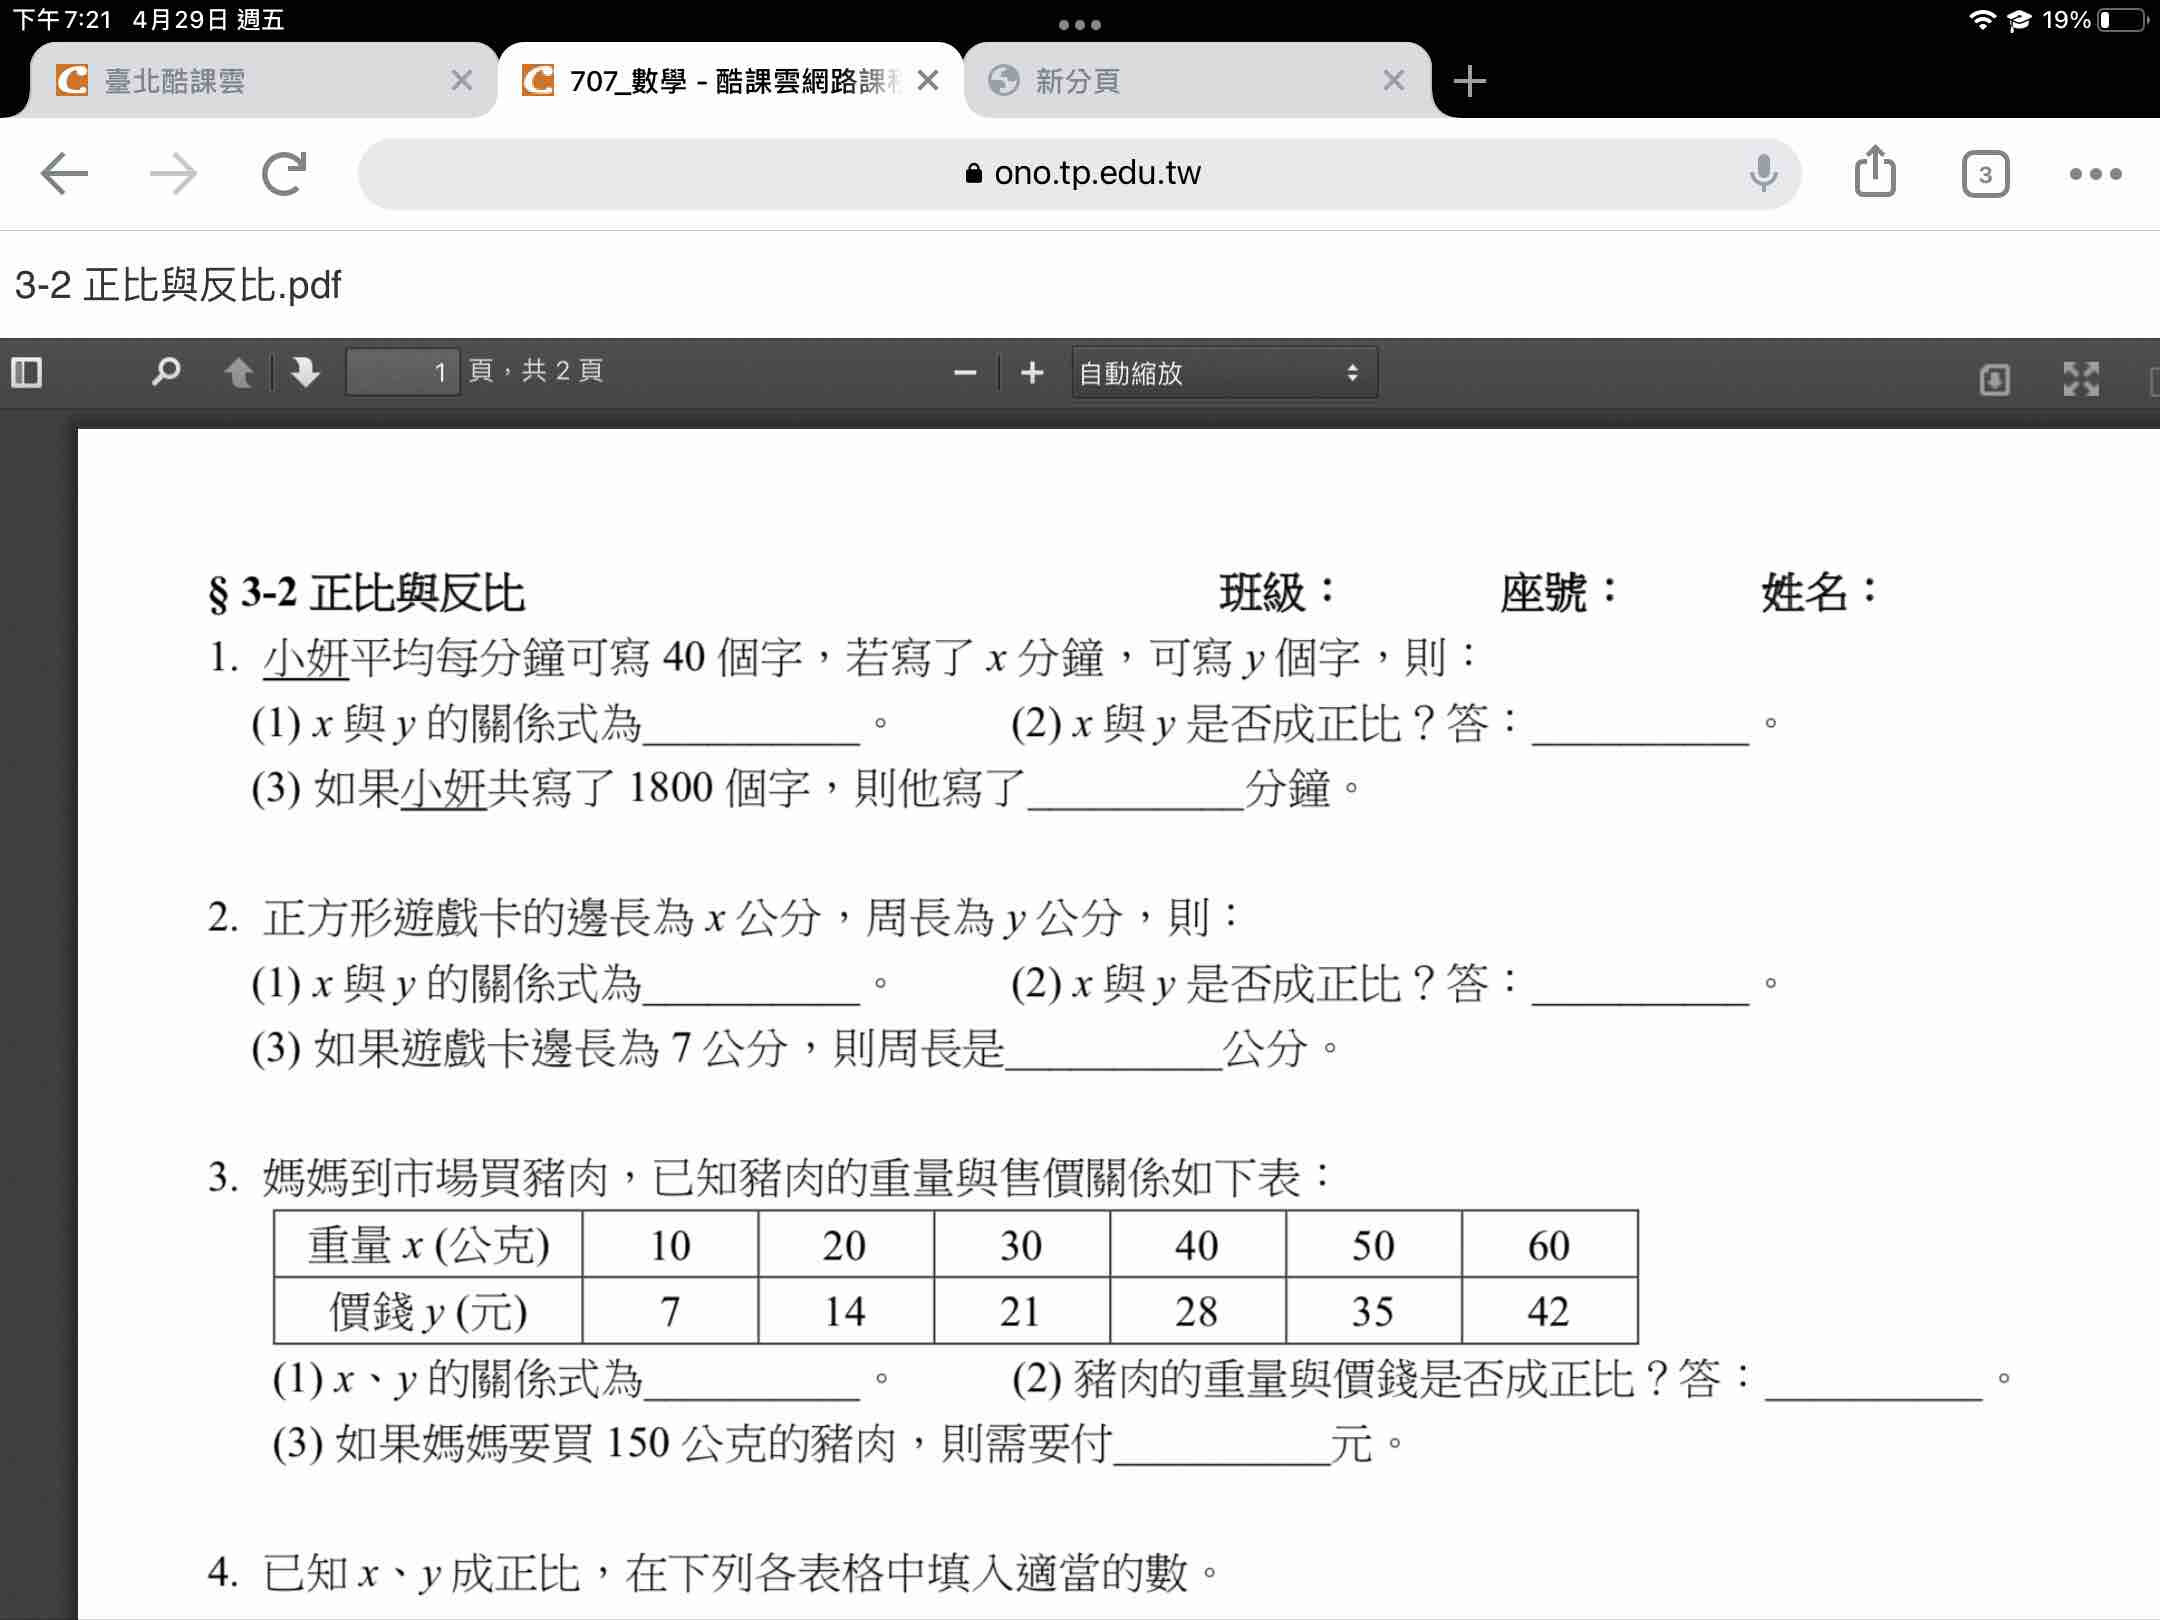The image size is (2160, 1620).
Task: Zoom out the PDF document
Action: click(965, 373)
